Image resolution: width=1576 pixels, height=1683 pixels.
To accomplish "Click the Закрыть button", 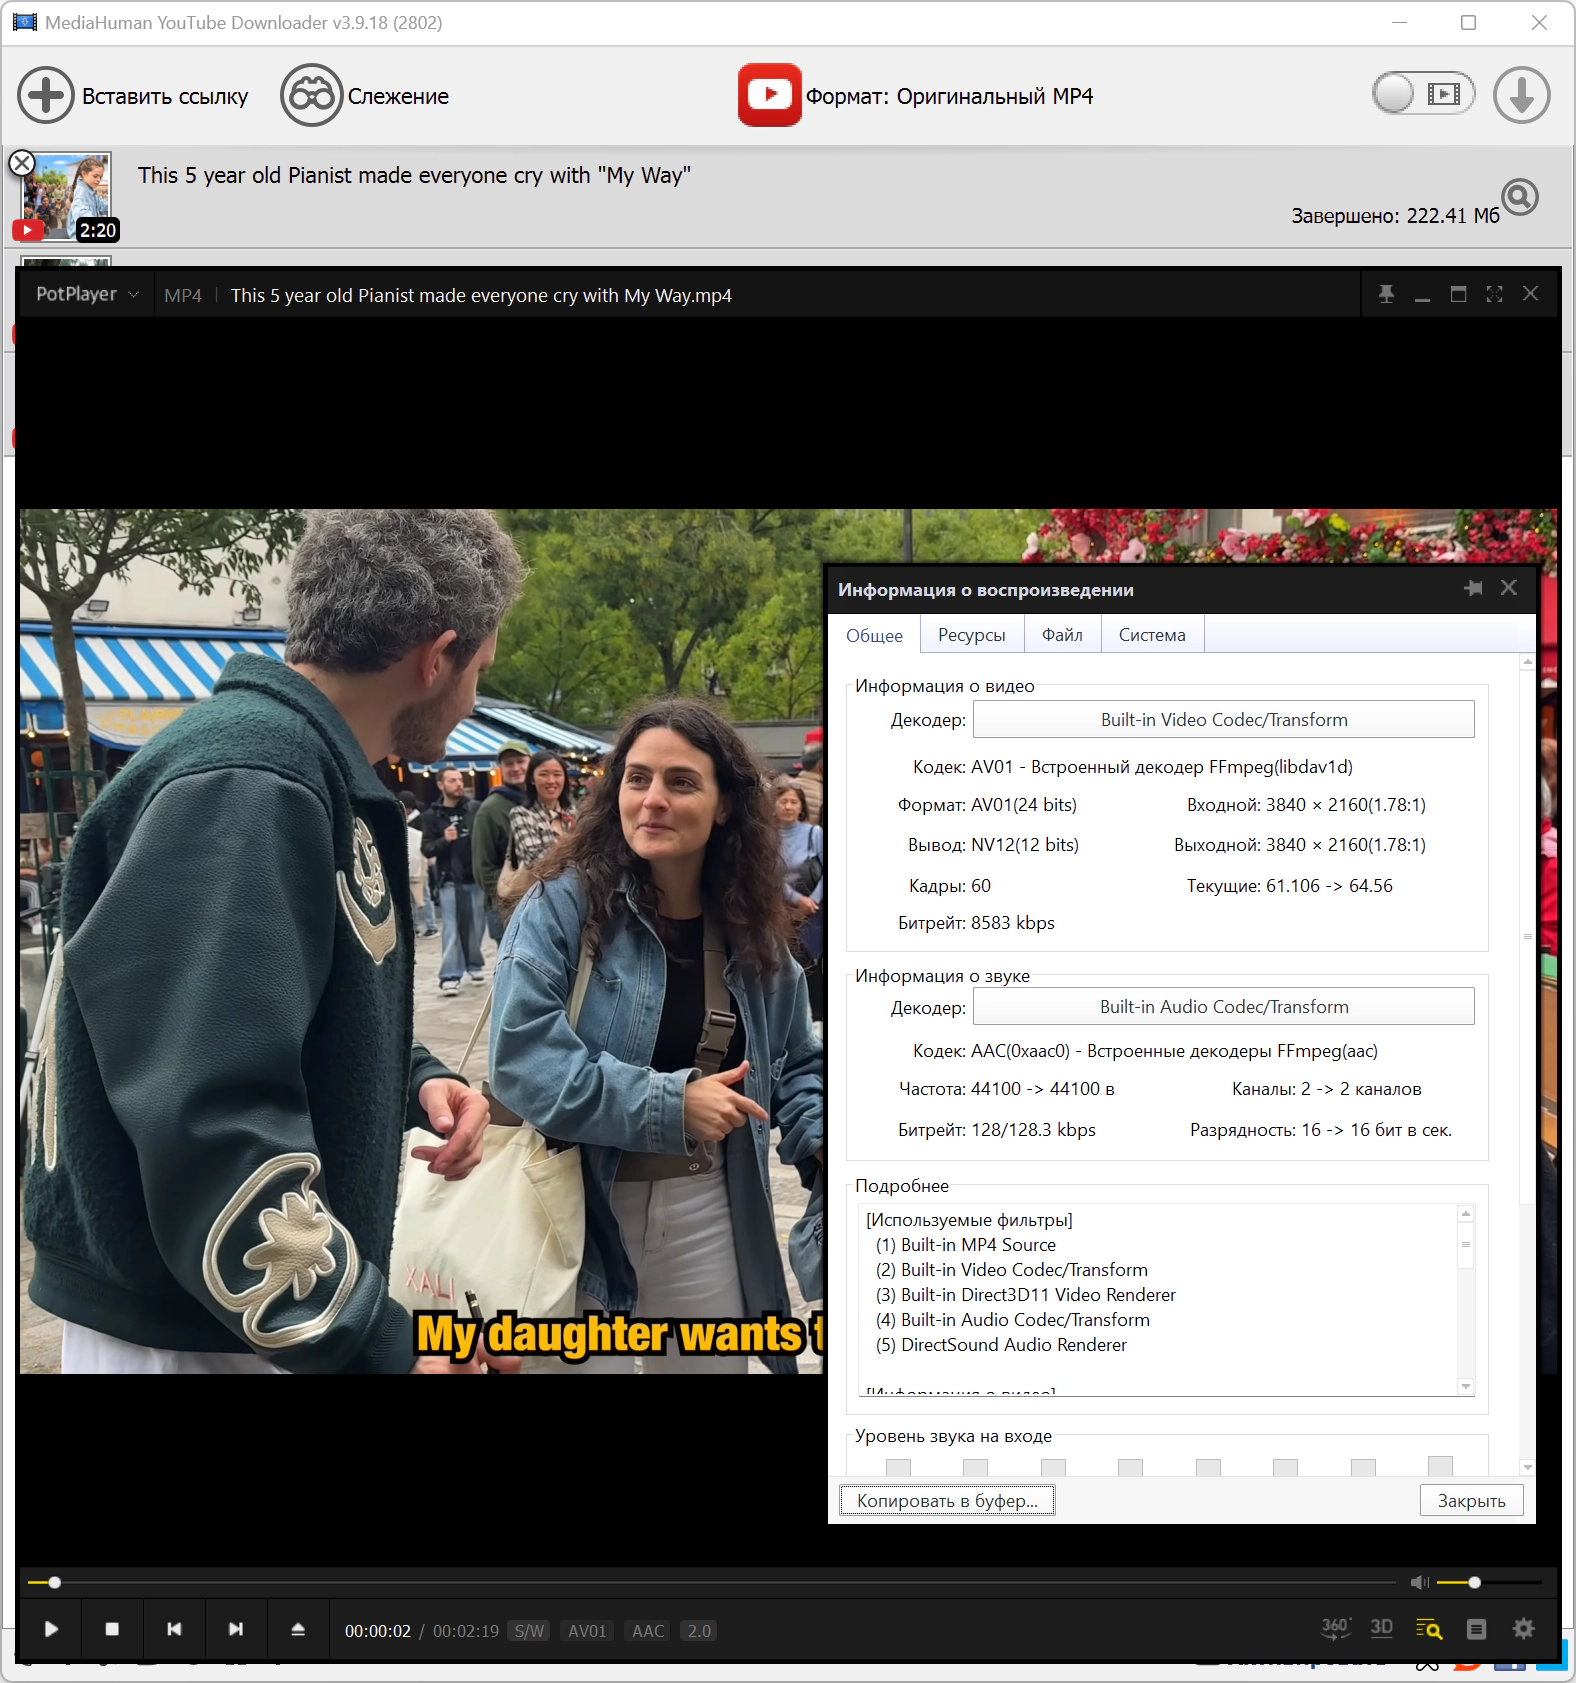I will [1470, 1500].
